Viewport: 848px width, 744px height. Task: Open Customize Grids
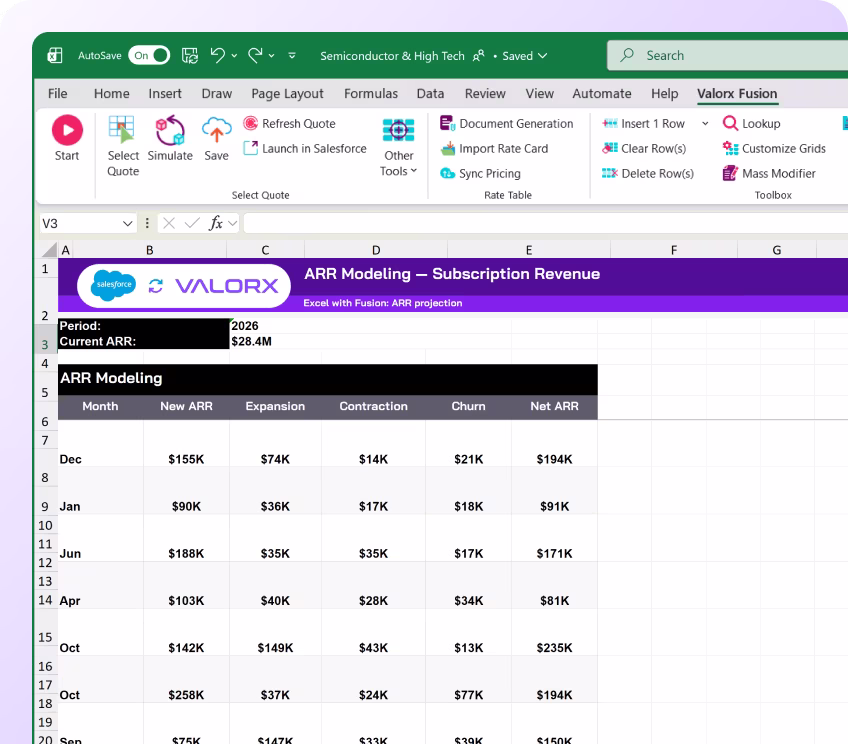coord(774,148)
